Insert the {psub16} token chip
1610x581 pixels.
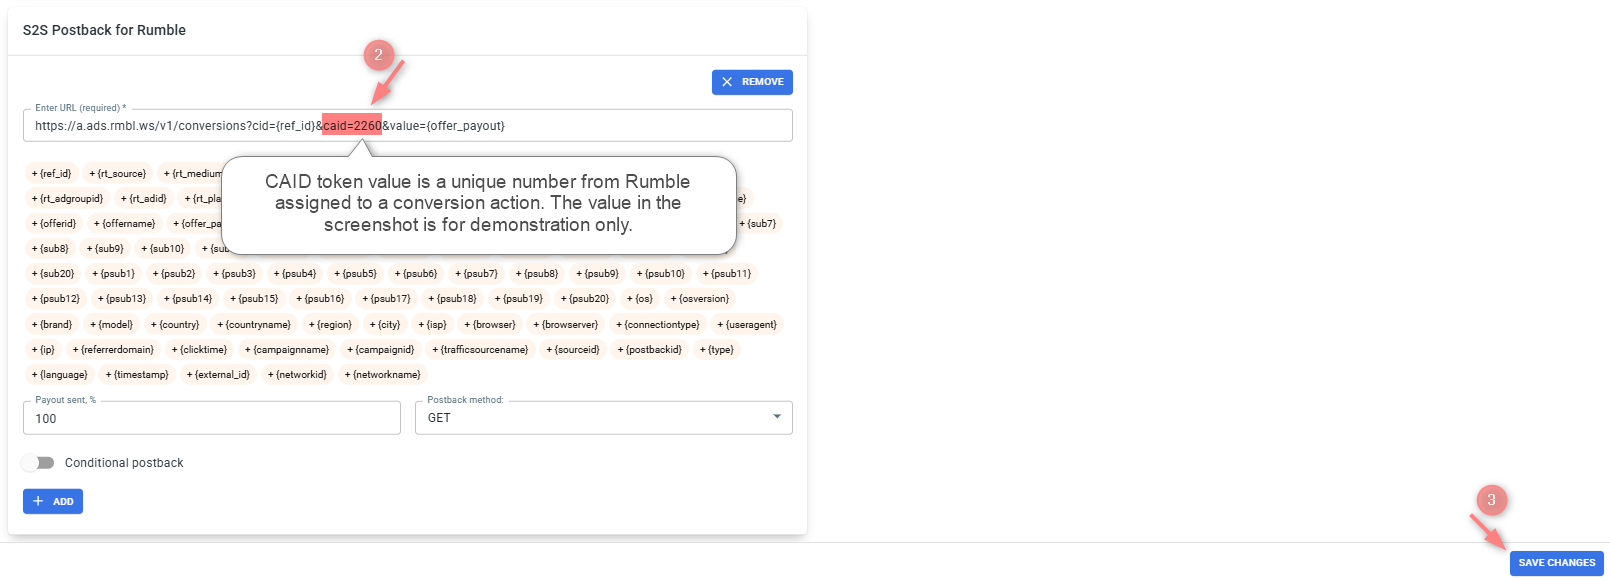320,299
